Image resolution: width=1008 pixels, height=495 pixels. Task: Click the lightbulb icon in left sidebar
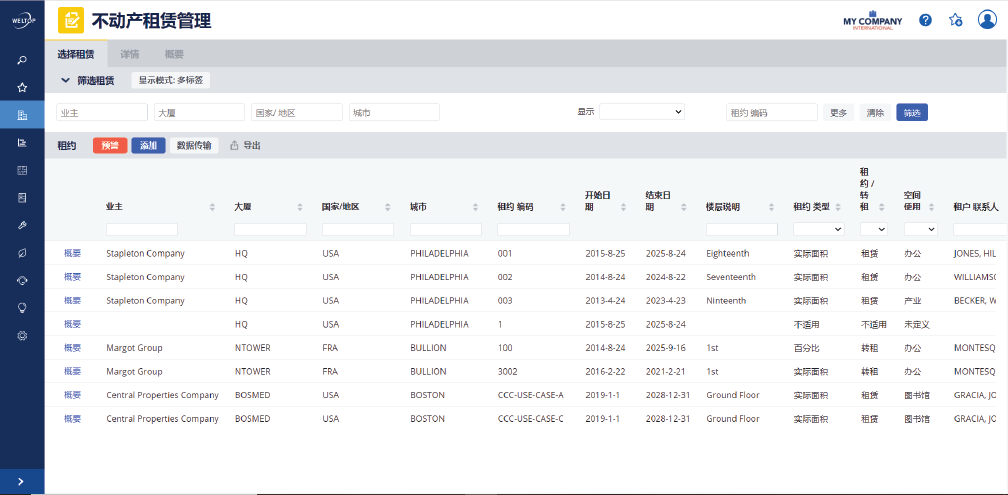(22, 308)
